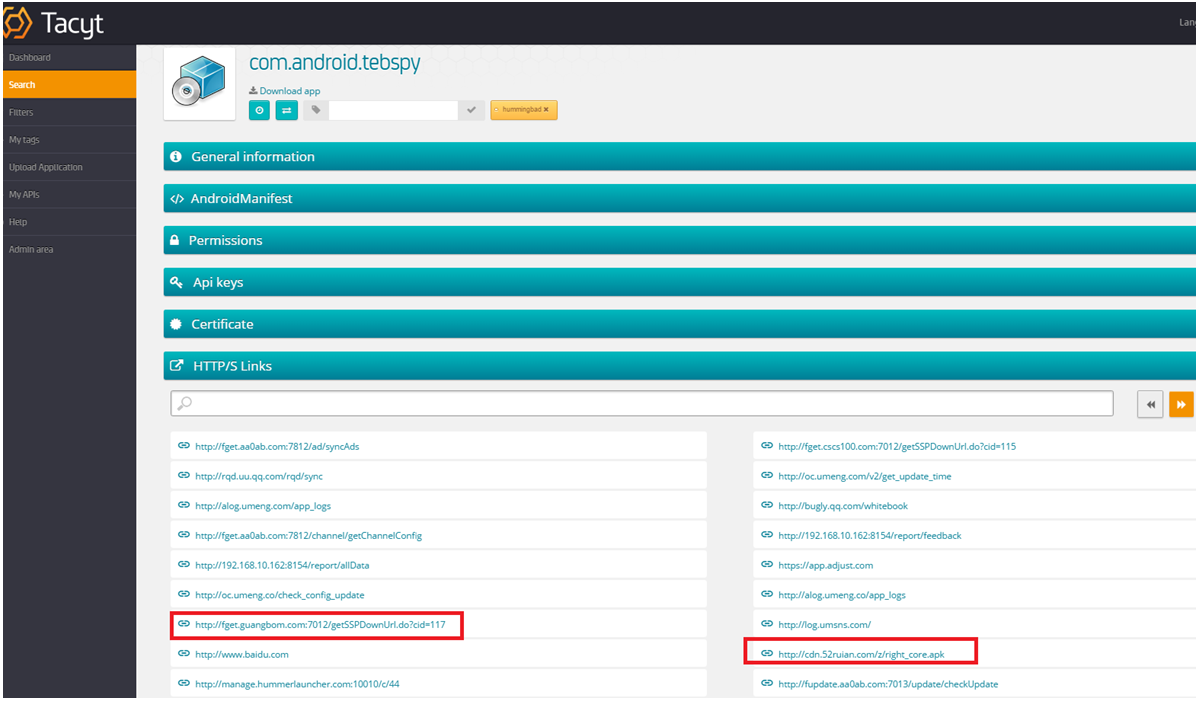This screenshot has height=707, width=1199.
Task: Click the links search input field
Action: point(642,404)
